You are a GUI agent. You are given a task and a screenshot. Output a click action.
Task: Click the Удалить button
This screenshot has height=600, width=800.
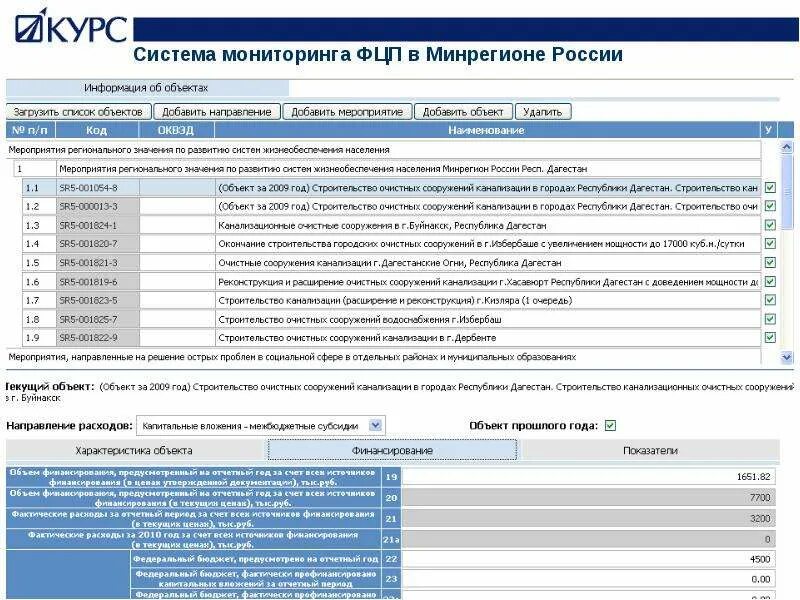tap(543, 112)
